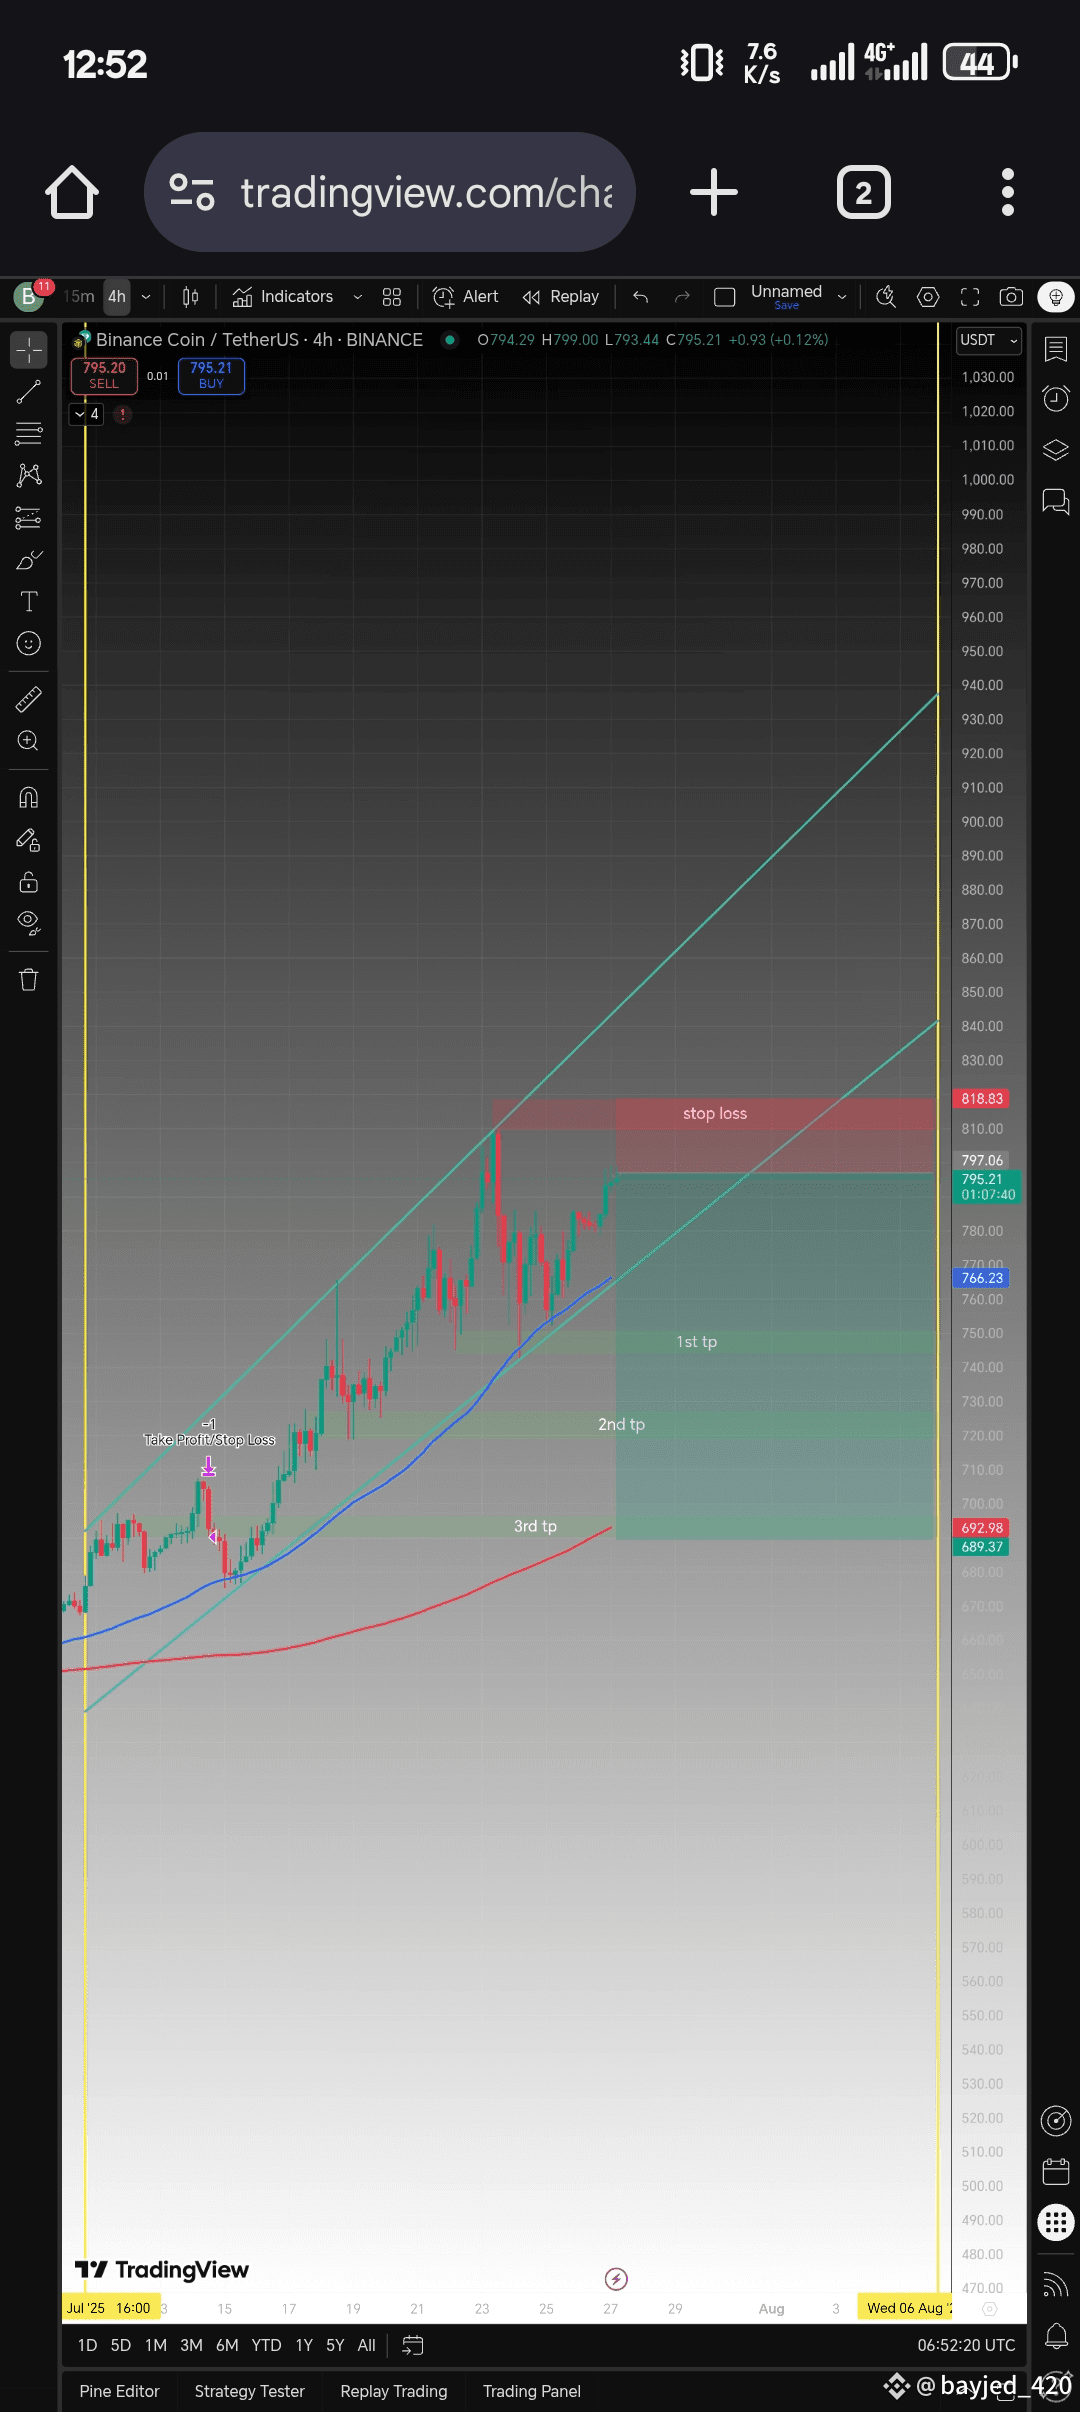Choose the patterns drawing tool
This screenshot has width=1080, height=2412.
click(29, 475)
